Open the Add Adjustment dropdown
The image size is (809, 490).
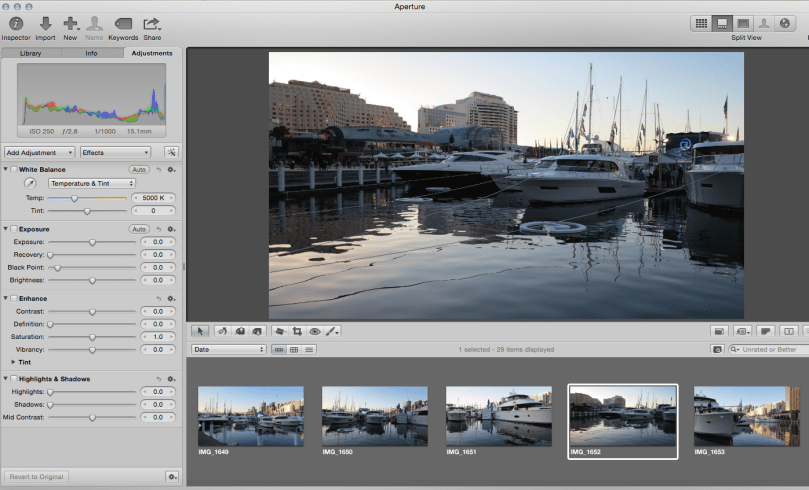coord(39,152)
